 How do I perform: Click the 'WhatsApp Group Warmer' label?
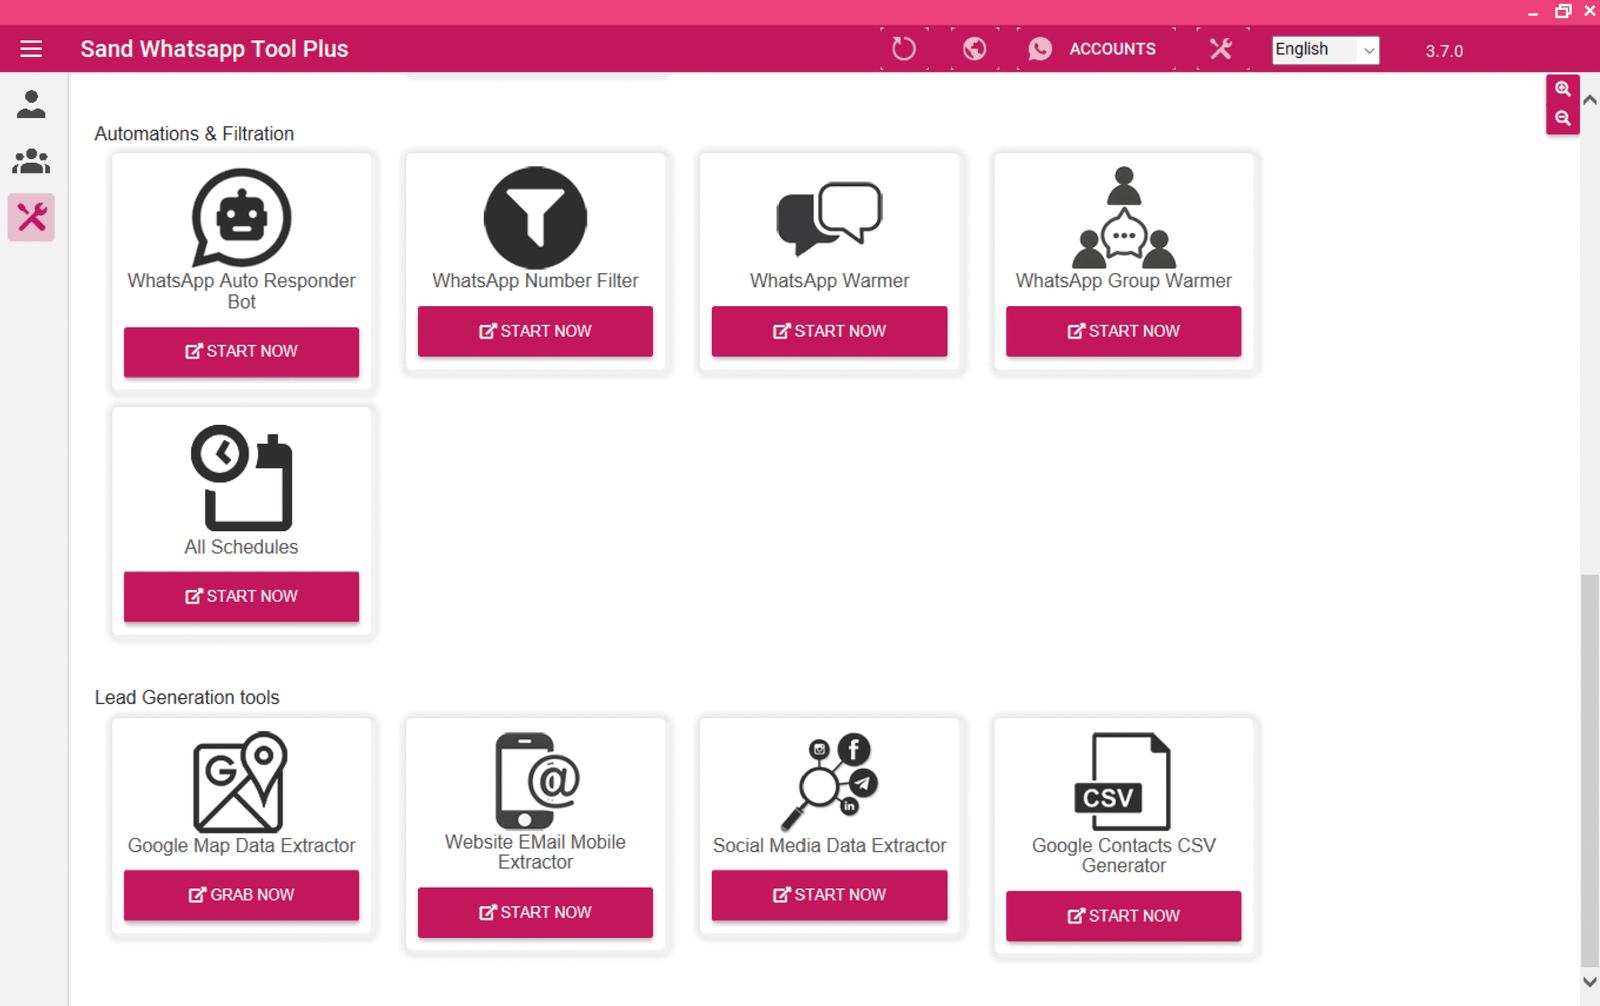(x=1123, y=281)
